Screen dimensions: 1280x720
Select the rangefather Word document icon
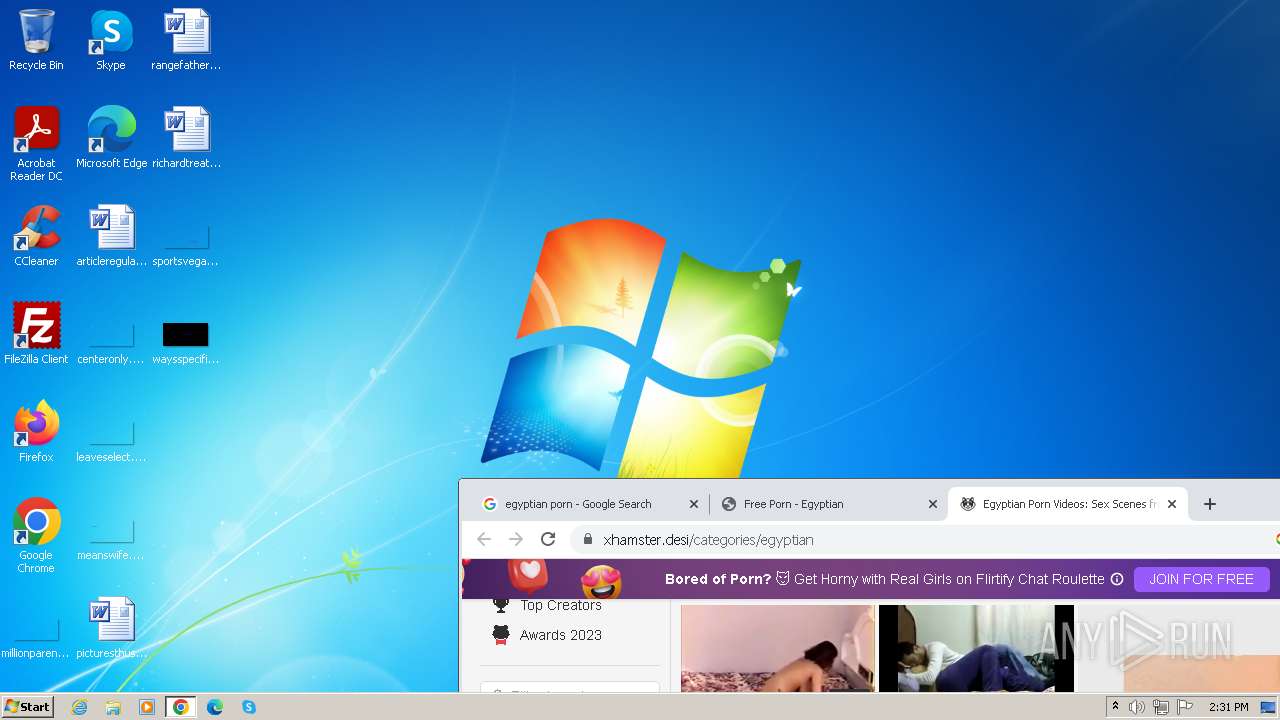click(186, 40)
